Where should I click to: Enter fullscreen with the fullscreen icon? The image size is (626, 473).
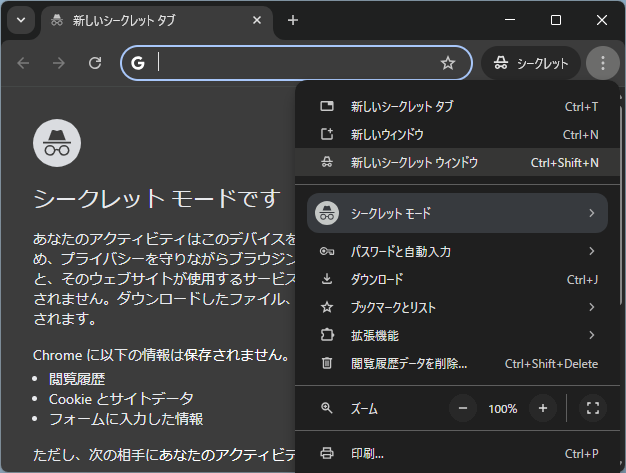click(593, 408)
